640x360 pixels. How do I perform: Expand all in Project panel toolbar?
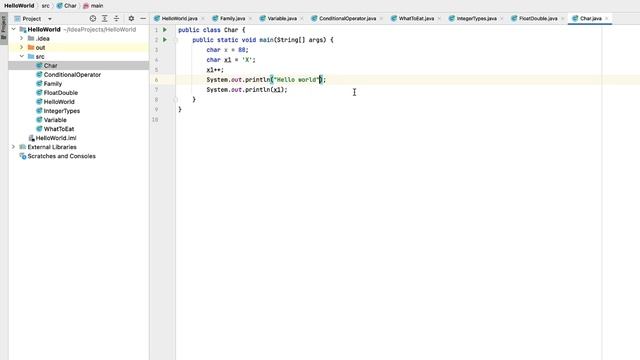(x=104, y=18)
